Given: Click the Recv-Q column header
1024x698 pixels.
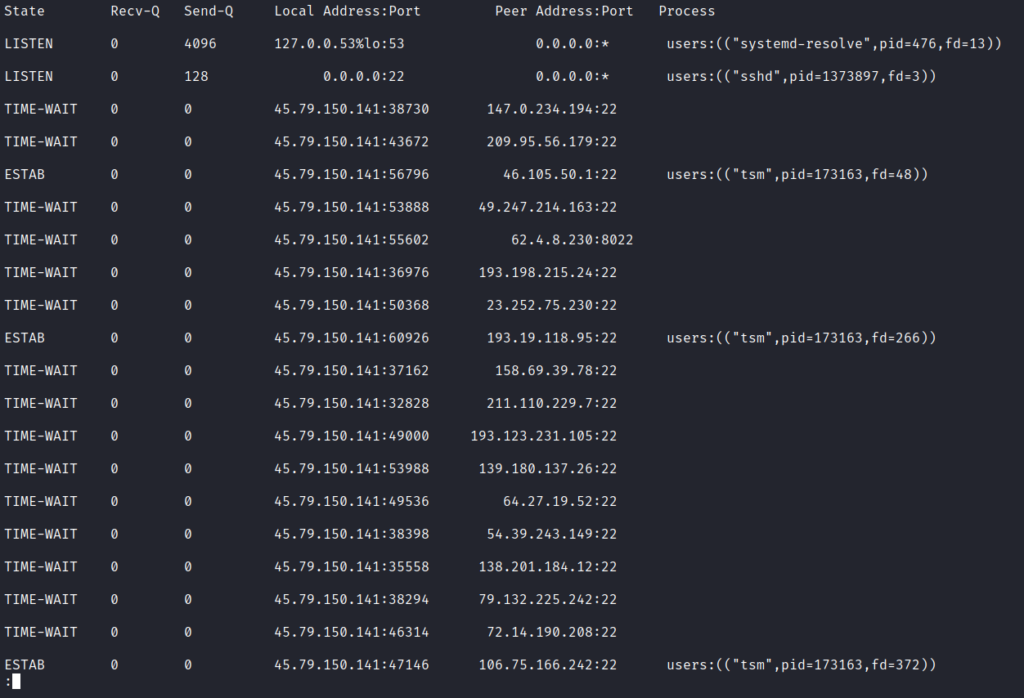Looking at the screenshot, I should [x=135, y=11].
